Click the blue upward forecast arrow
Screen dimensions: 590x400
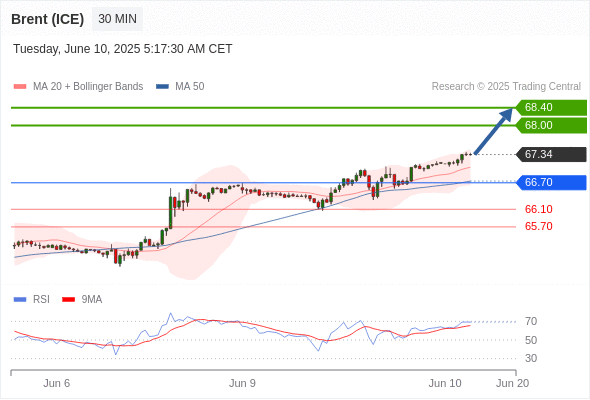[494, 131]
